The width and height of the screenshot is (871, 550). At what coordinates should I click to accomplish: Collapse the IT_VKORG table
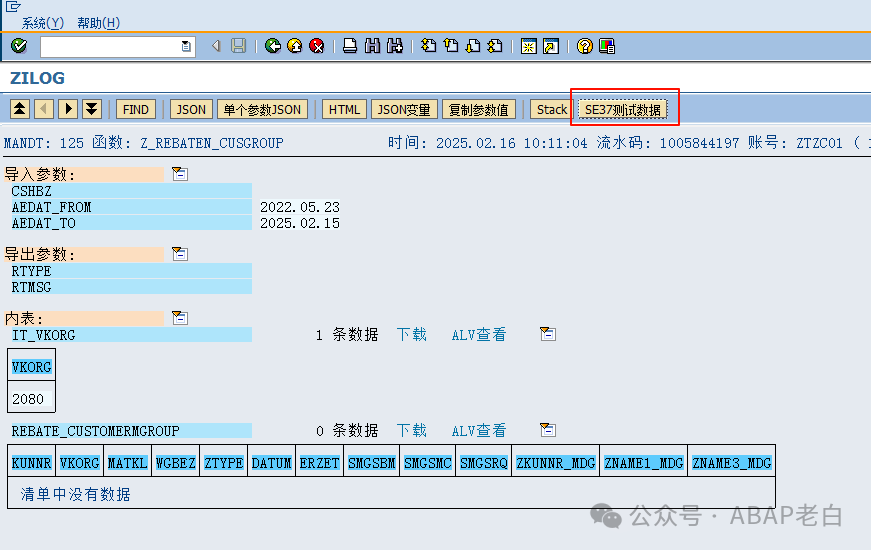click(548, 334)
